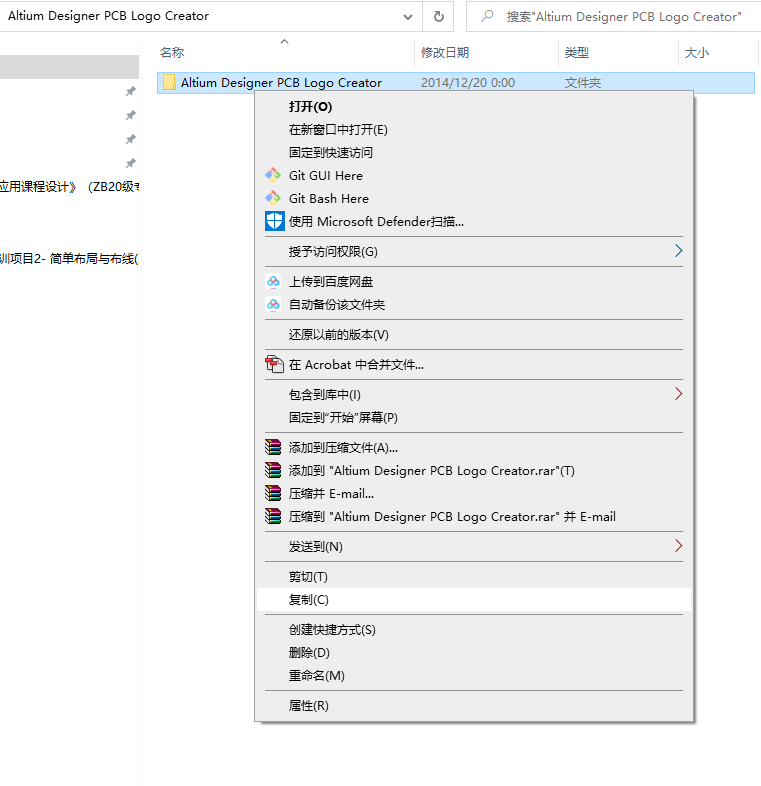
Task: Click WinRAR icon beside 添加到压缩文件(A)
Action: [273, 448]
